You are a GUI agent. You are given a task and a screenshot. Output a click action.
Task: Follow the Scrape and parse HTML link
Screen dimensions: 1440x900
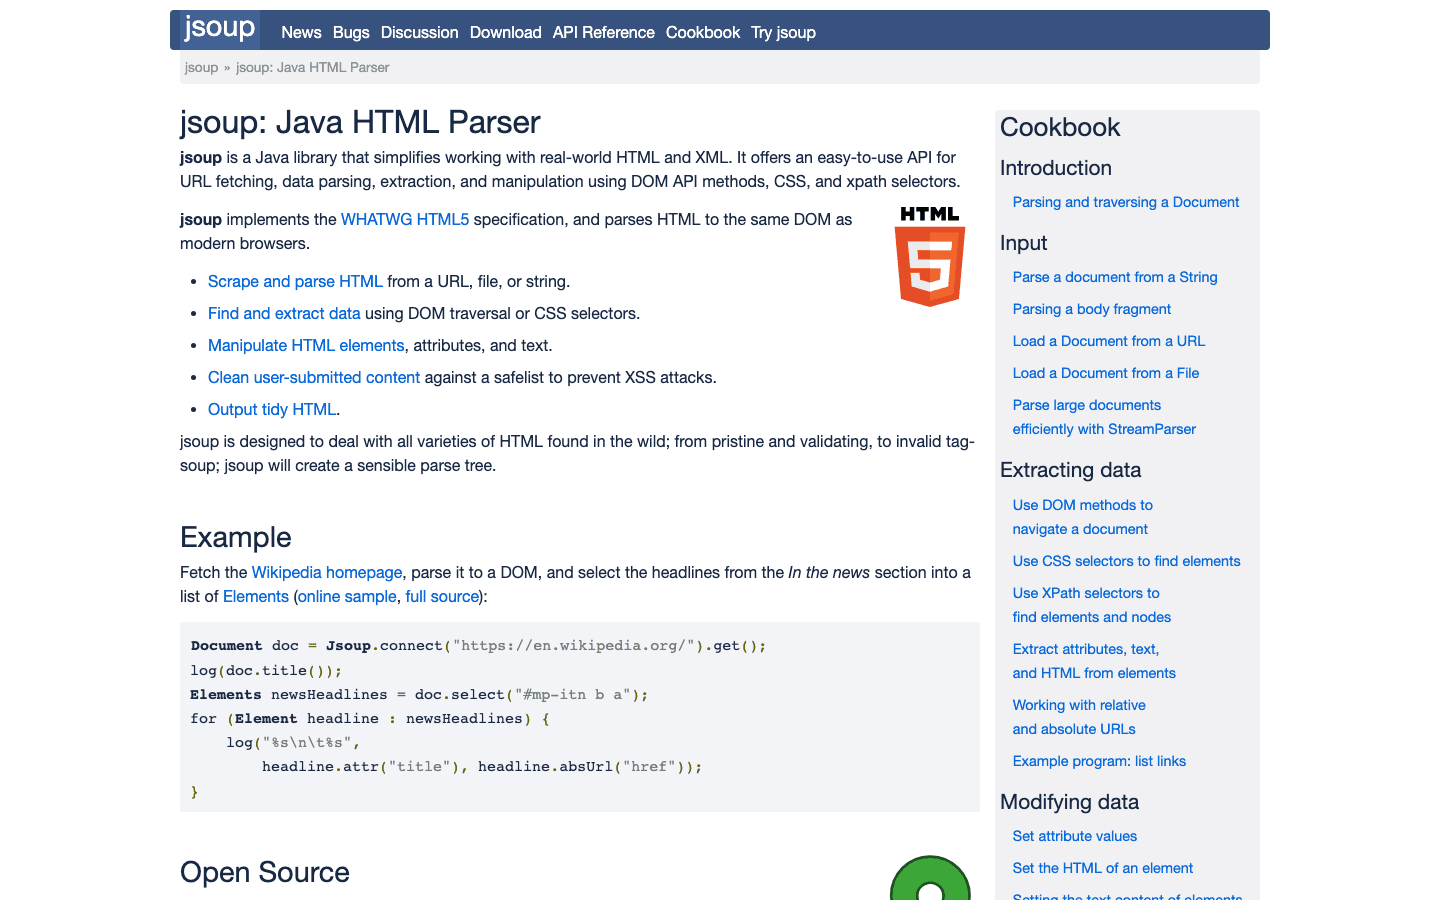tap(294, 281)
